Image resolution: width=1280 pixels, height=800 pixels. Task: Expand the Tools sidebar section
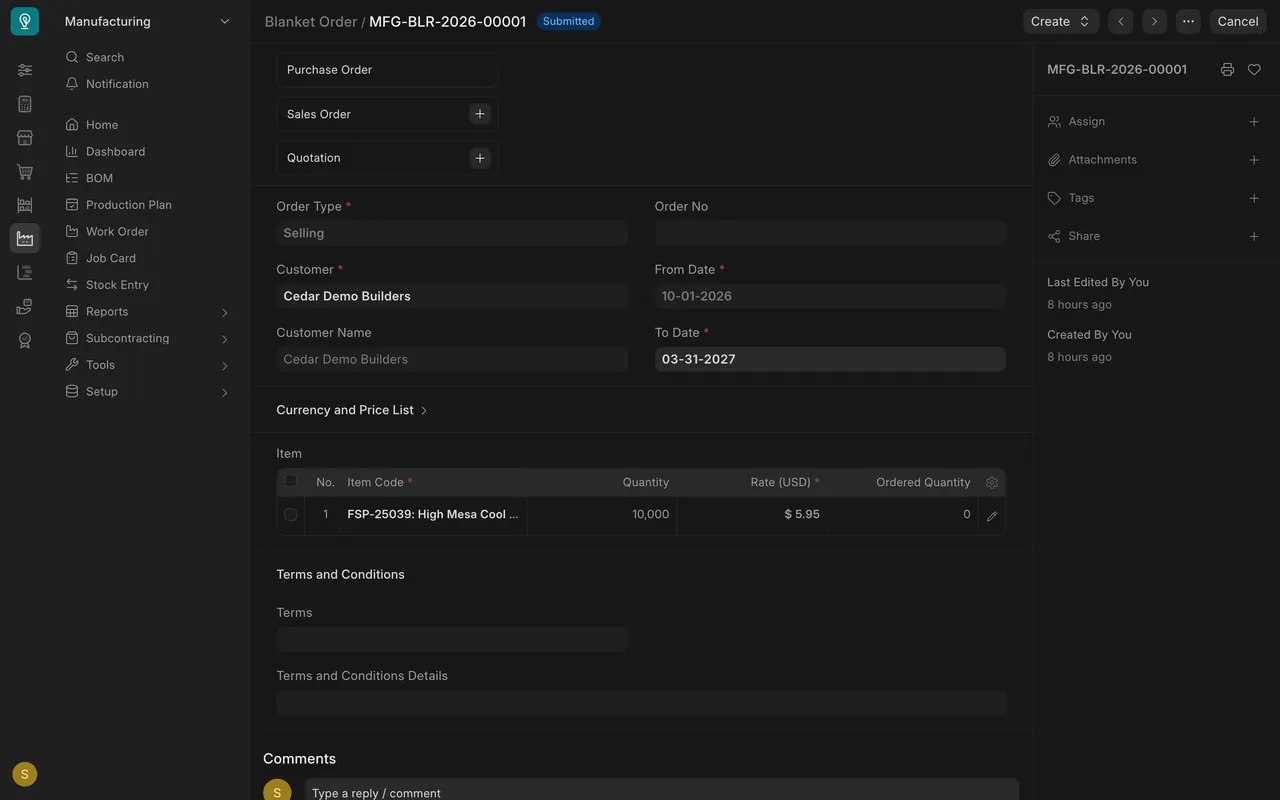tap(147, 365)
